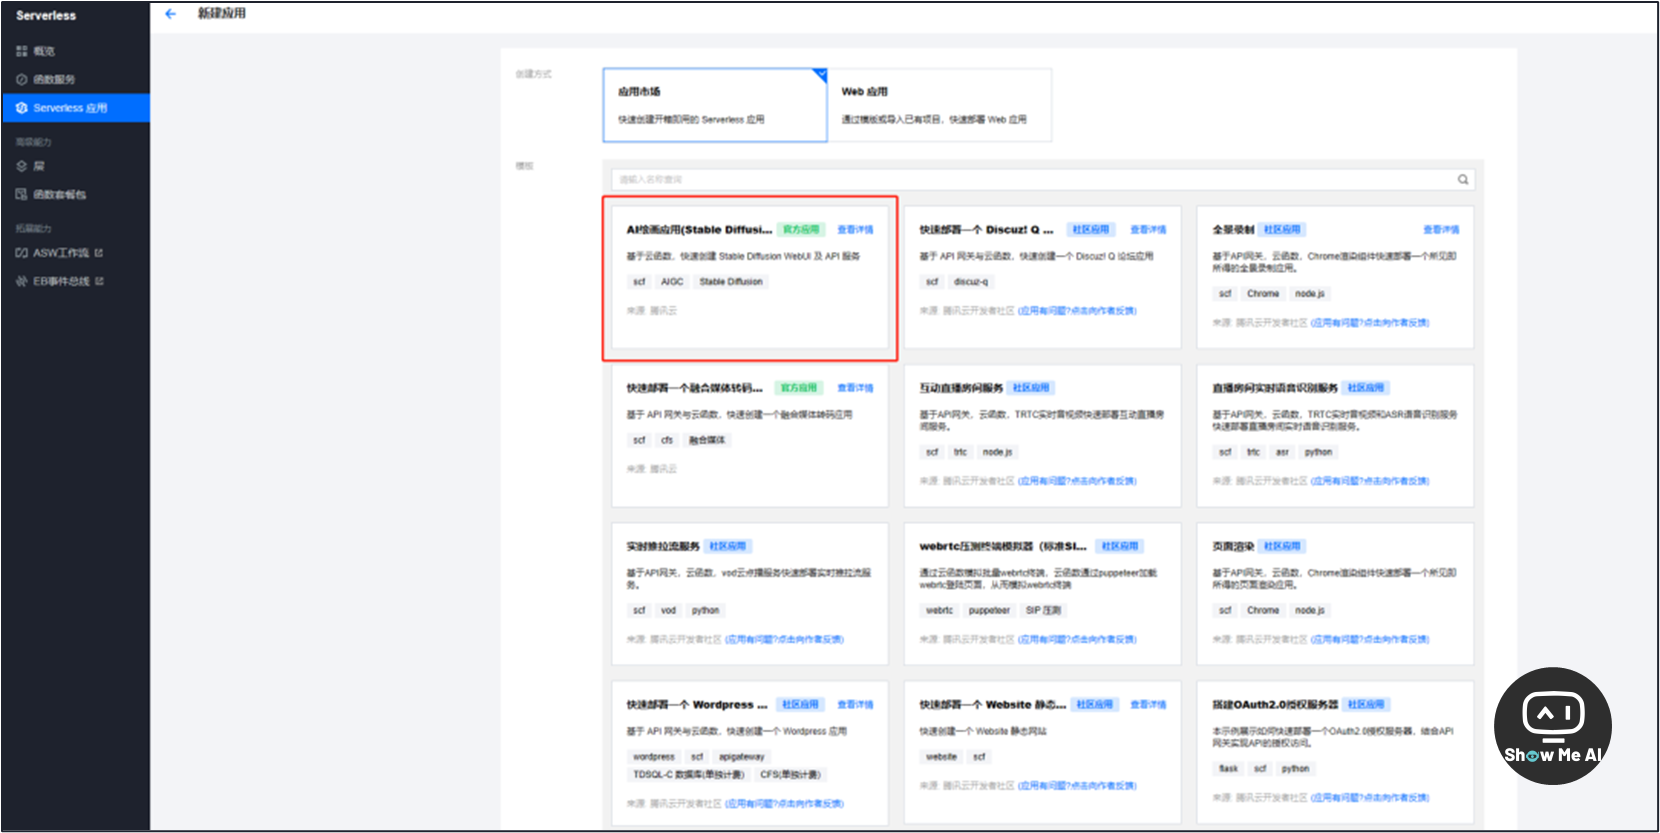Click the search magnifier icon in template search
The width and height of the screenshot is (1660, 833).
1463,180
